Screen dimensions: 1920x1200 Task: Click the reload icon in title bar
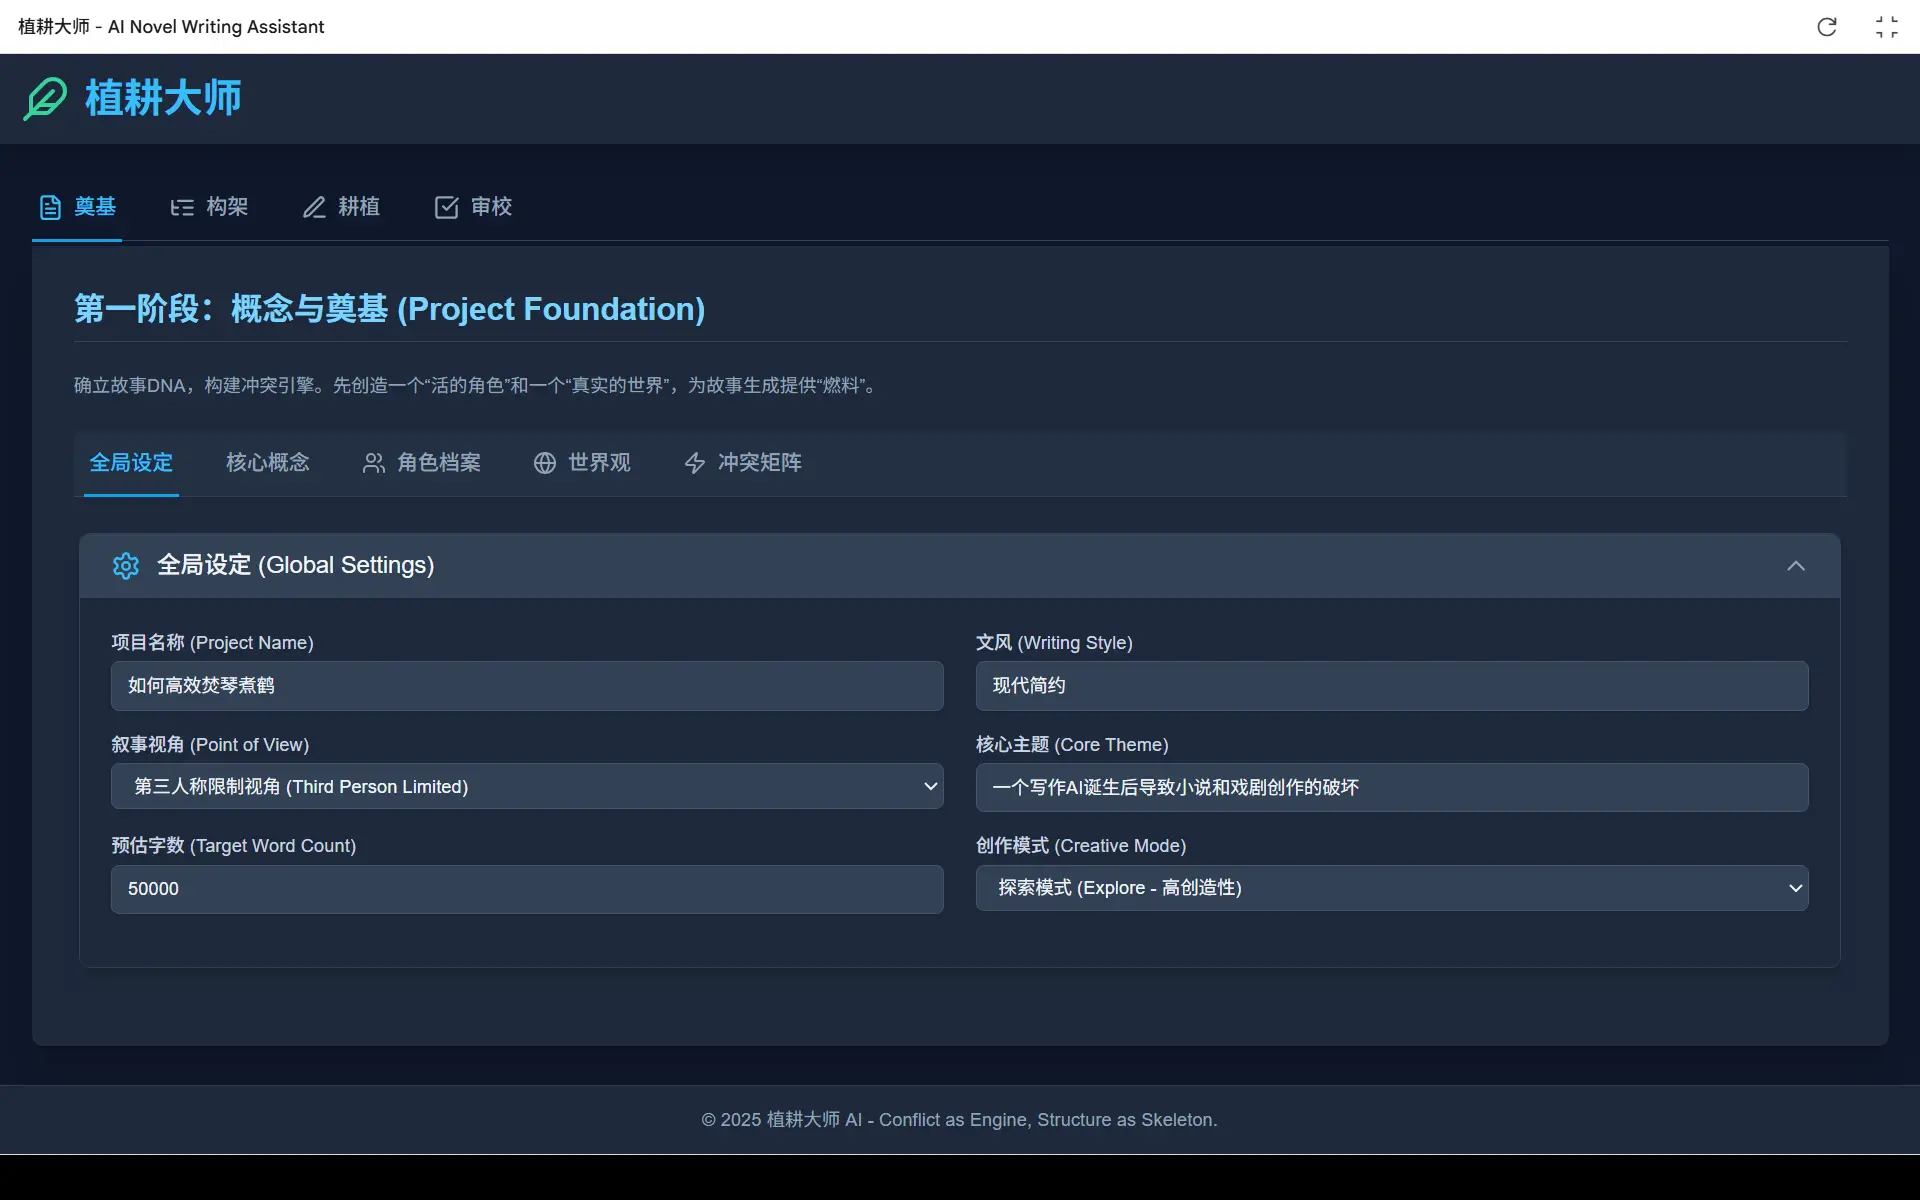[x=1826, y=27]
